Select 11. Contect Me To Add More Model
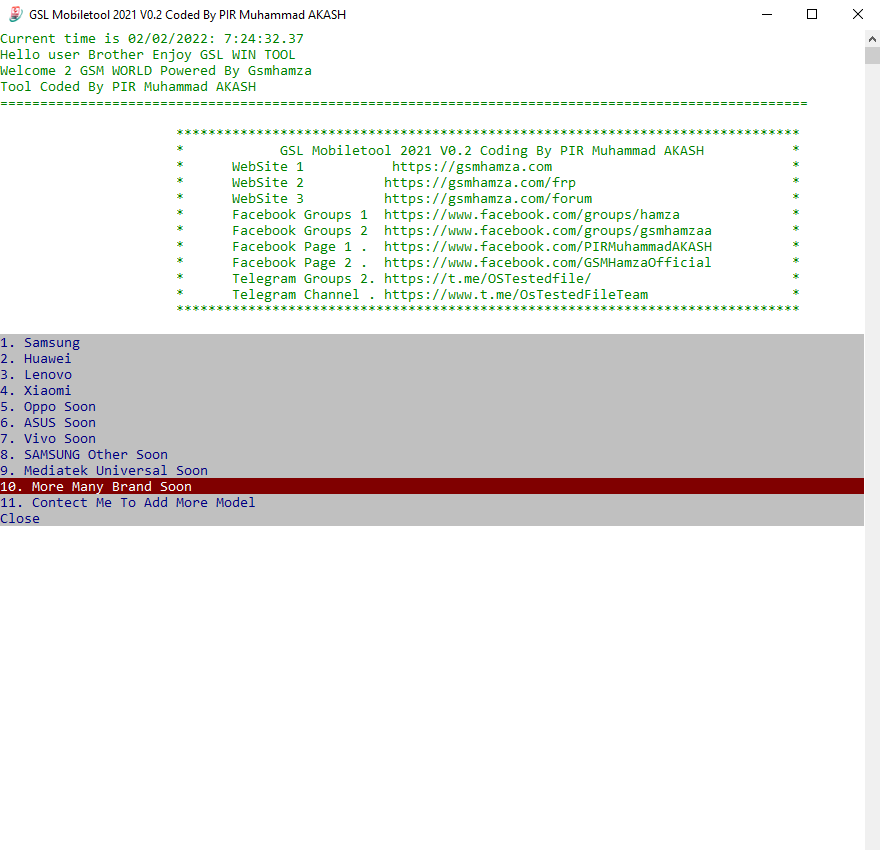This screenshot has width=880, height=850. [432, 502]
